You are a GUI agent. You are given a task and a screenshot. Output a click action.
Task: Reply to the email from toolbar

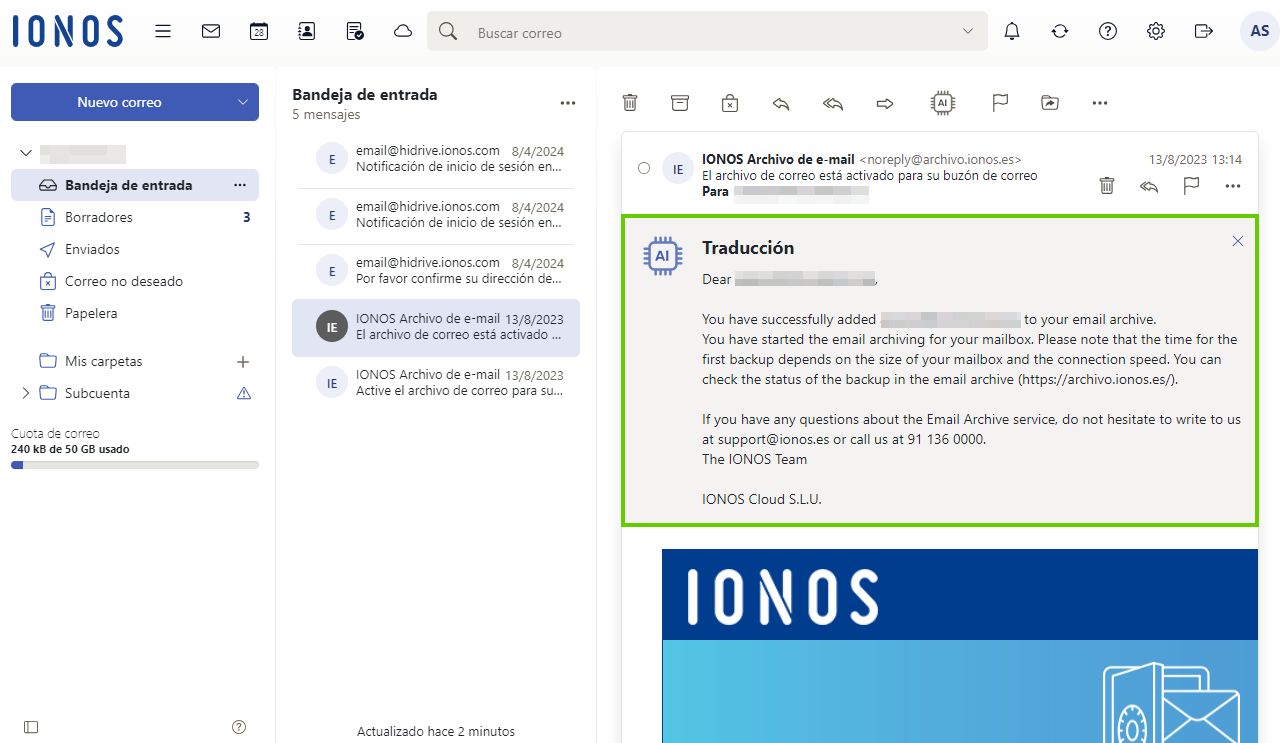[x=781, y=102]
